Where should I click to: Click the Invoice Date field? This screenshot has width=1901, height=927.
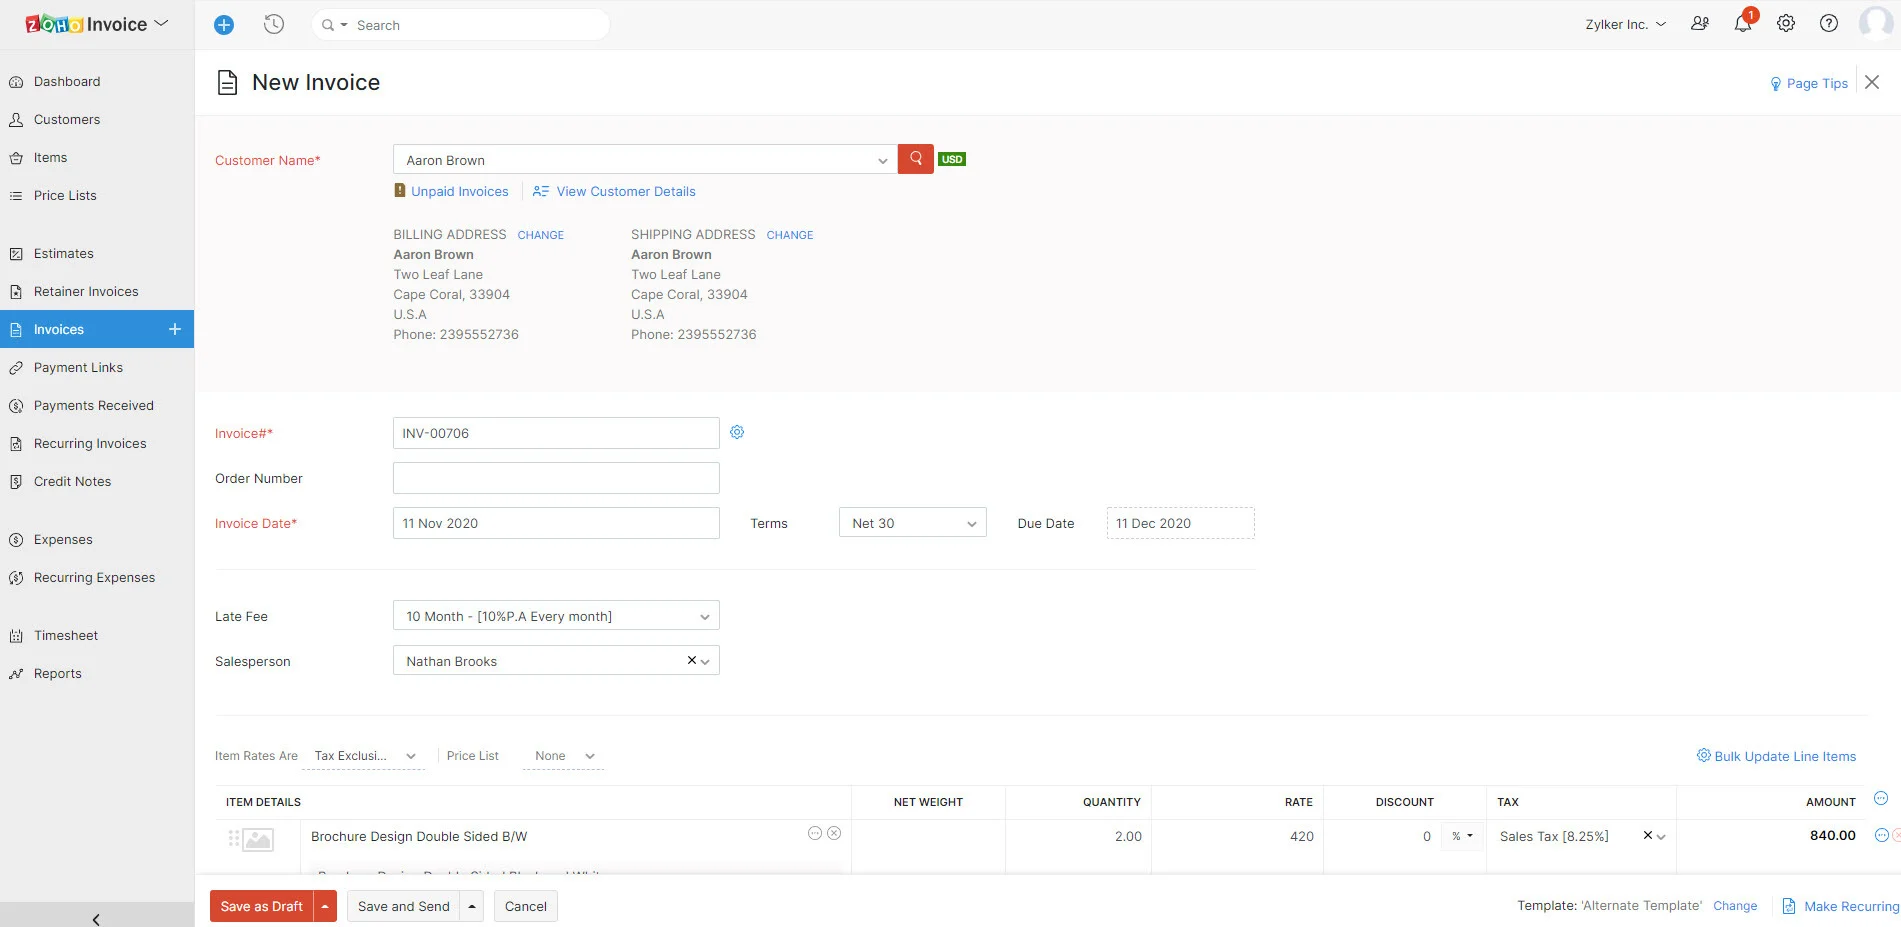click(x=556, y=523)
